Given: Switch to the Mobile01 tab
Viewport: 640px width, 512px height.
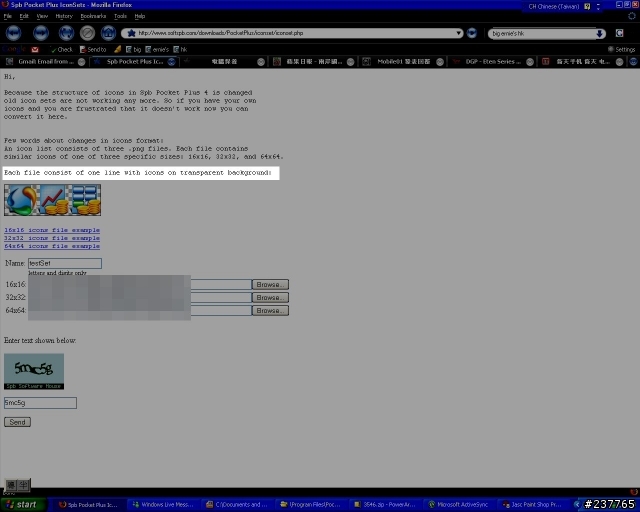Looking at the screenshot, I should pyautogui.click(x=403, y=62).
